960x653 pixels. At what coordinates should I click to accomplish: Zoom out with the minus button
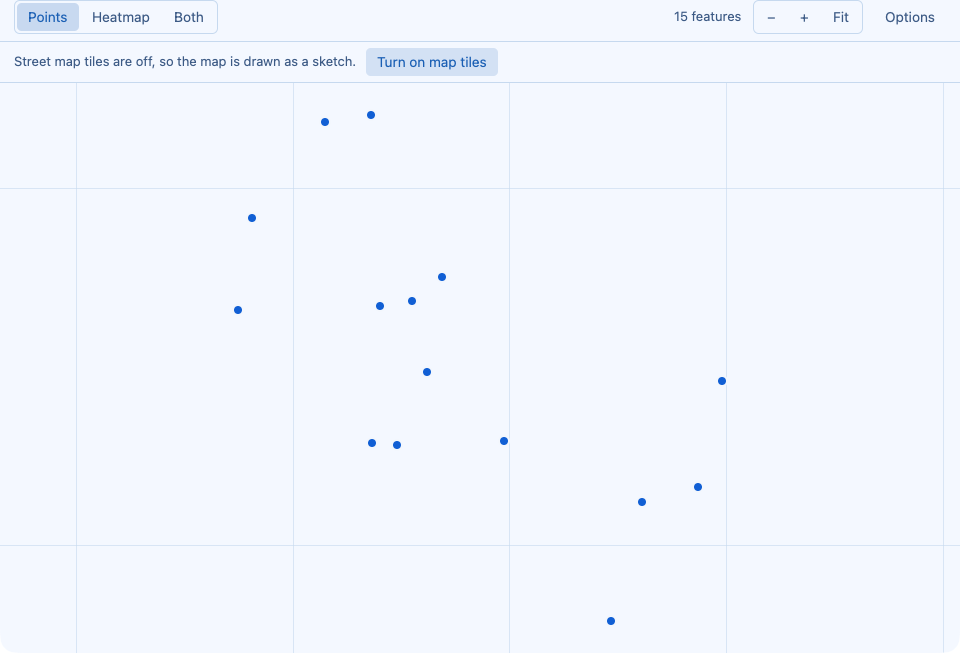(771, 17)
